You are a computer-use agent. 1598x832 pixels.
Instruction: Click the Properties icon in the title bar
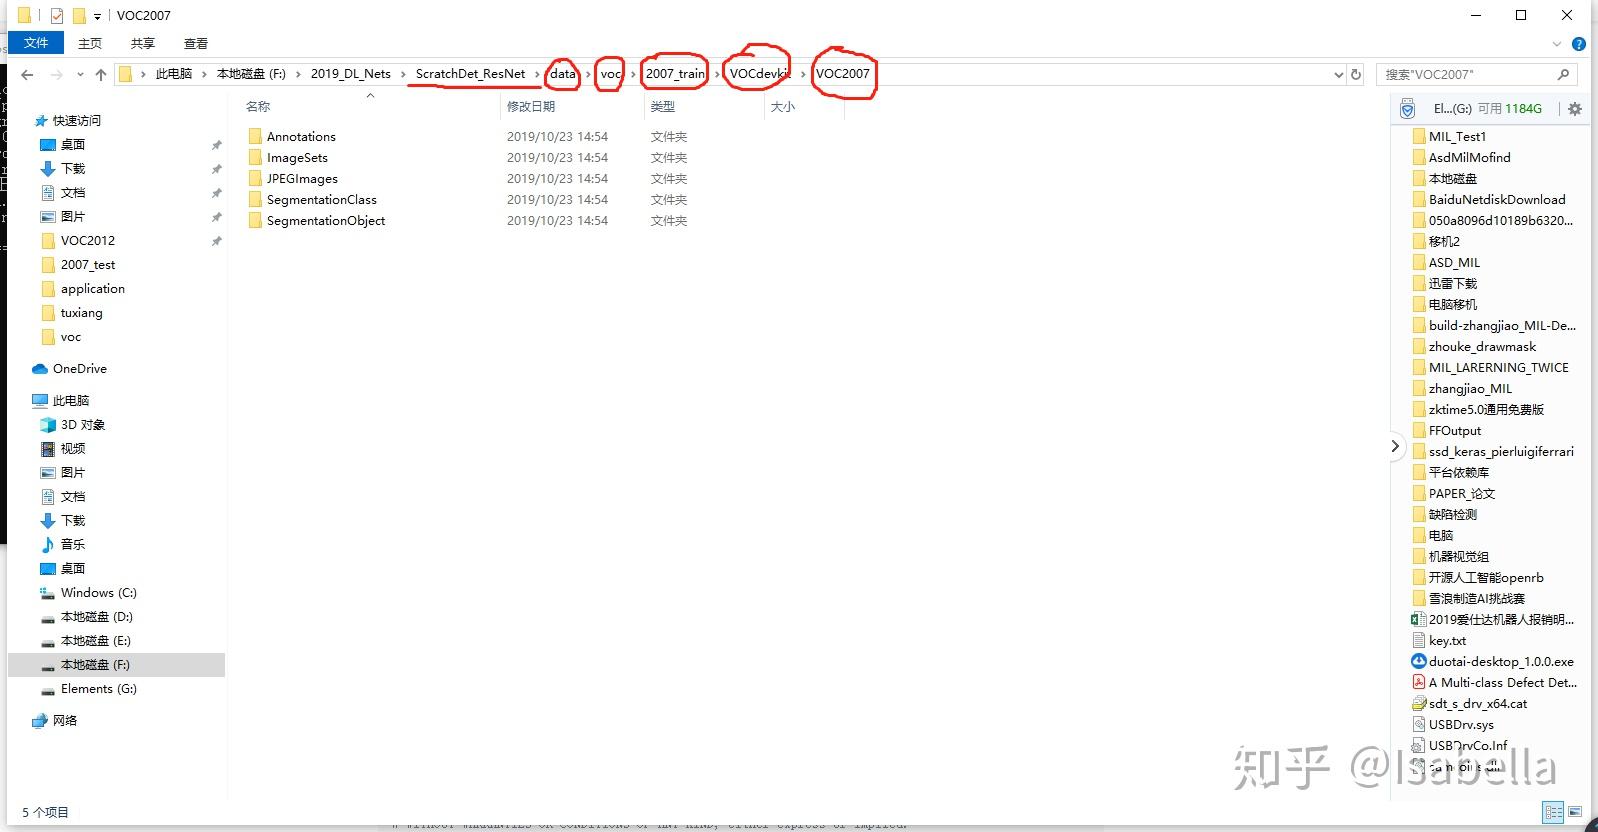pos(57,15)
